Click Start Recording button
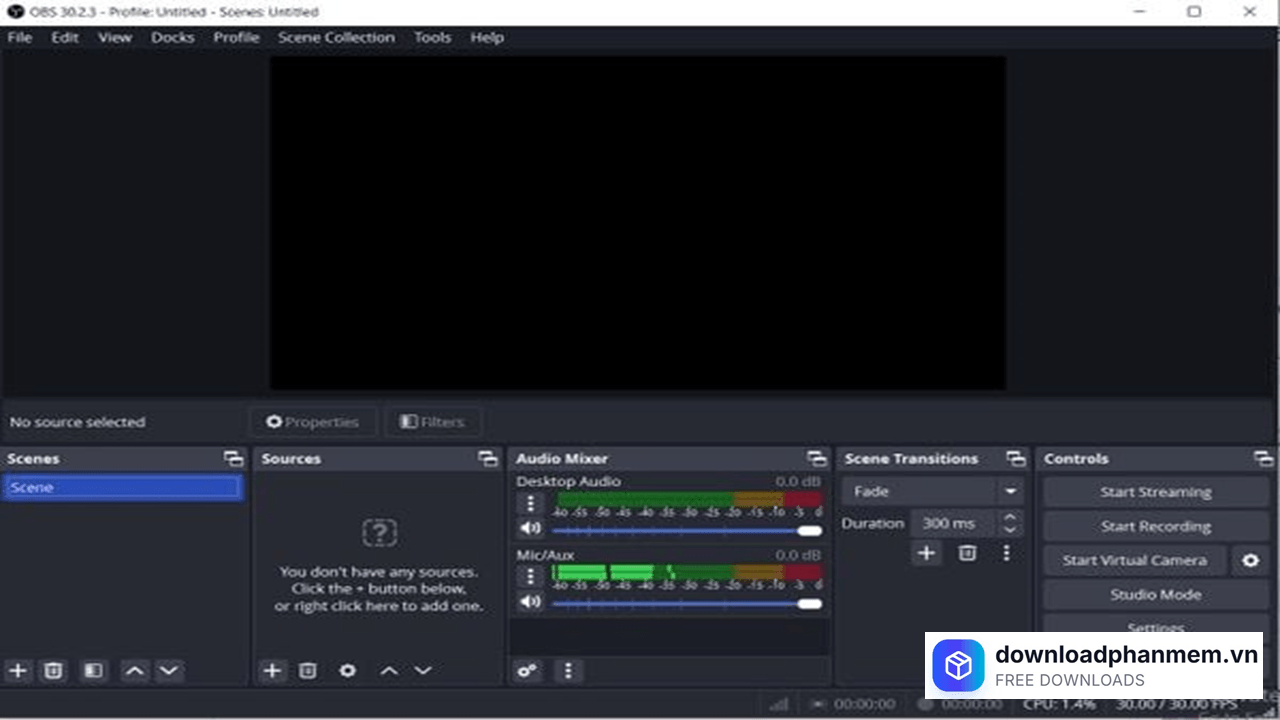This screenshot has height=720, width=1280. pyautogui.click(x=1155, y=526)
